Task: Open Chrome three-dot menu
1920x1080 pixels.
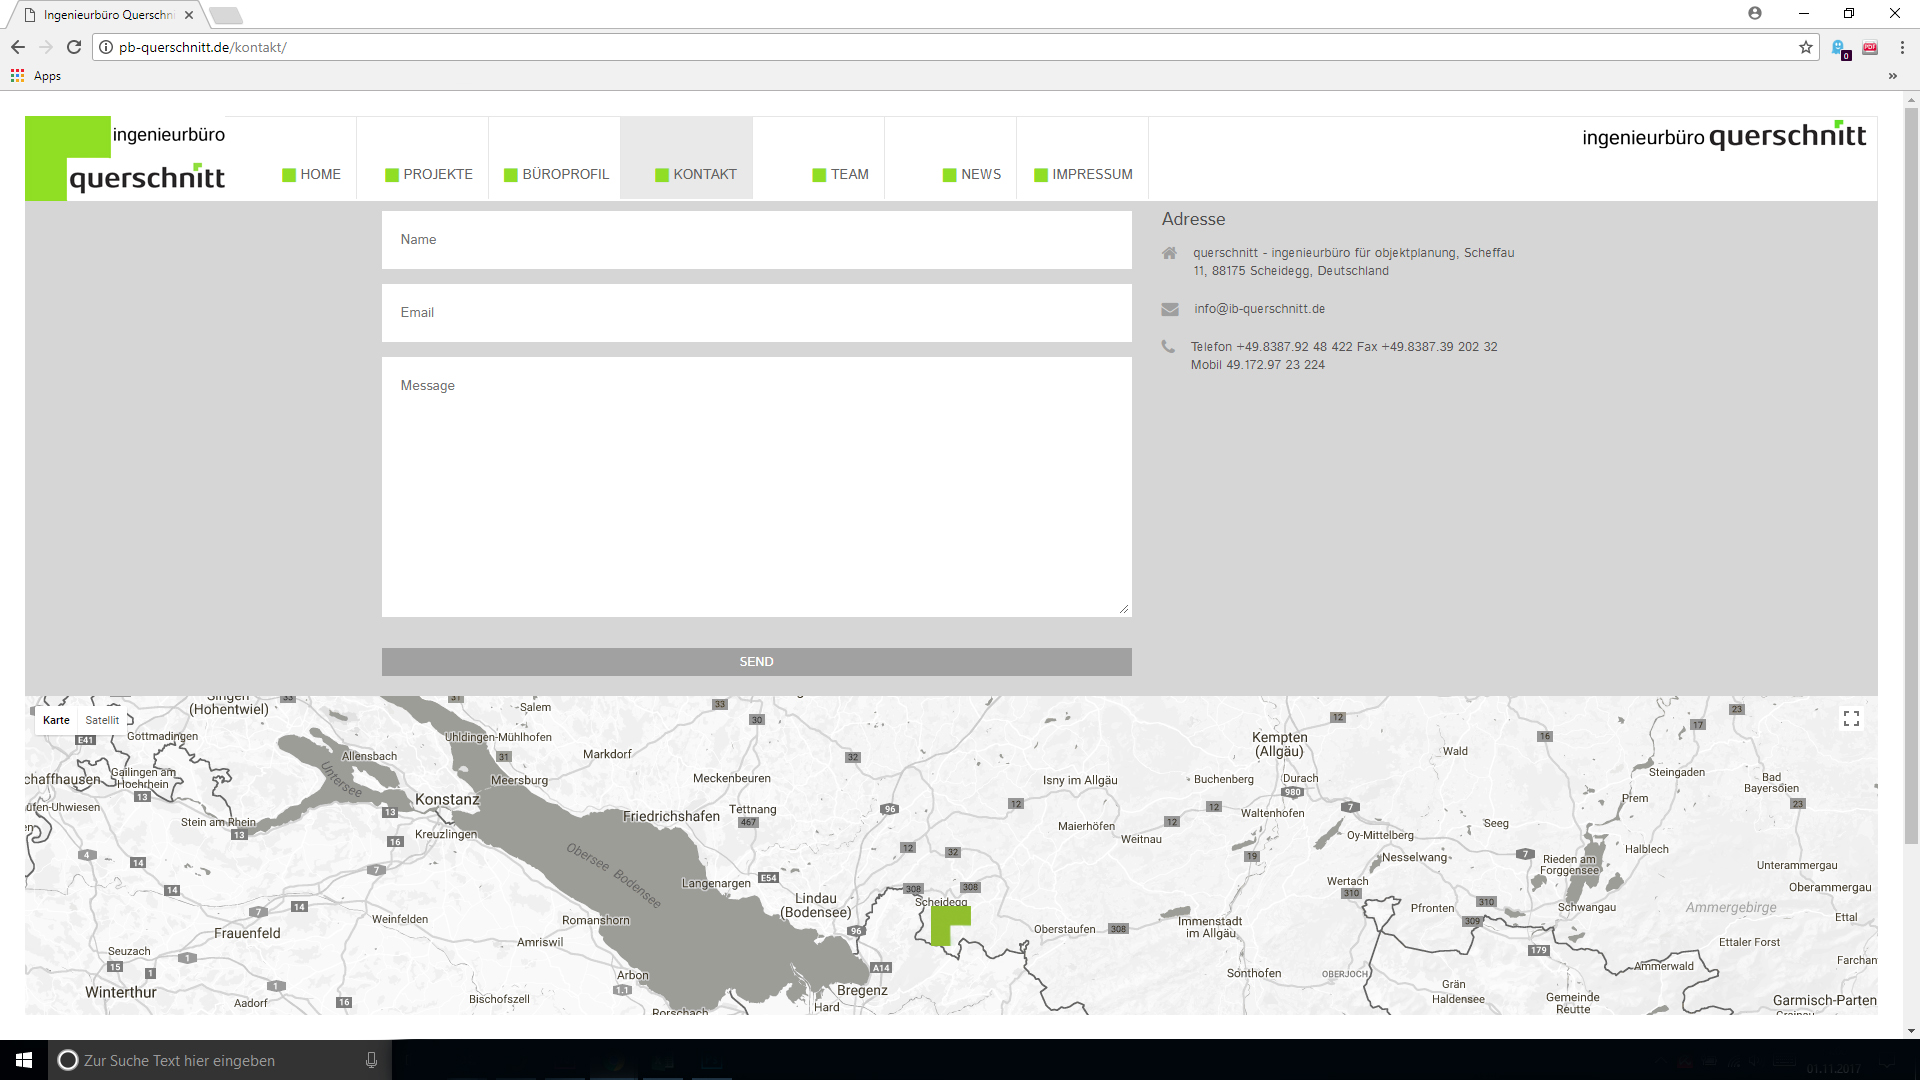Action: point(1902,47)
